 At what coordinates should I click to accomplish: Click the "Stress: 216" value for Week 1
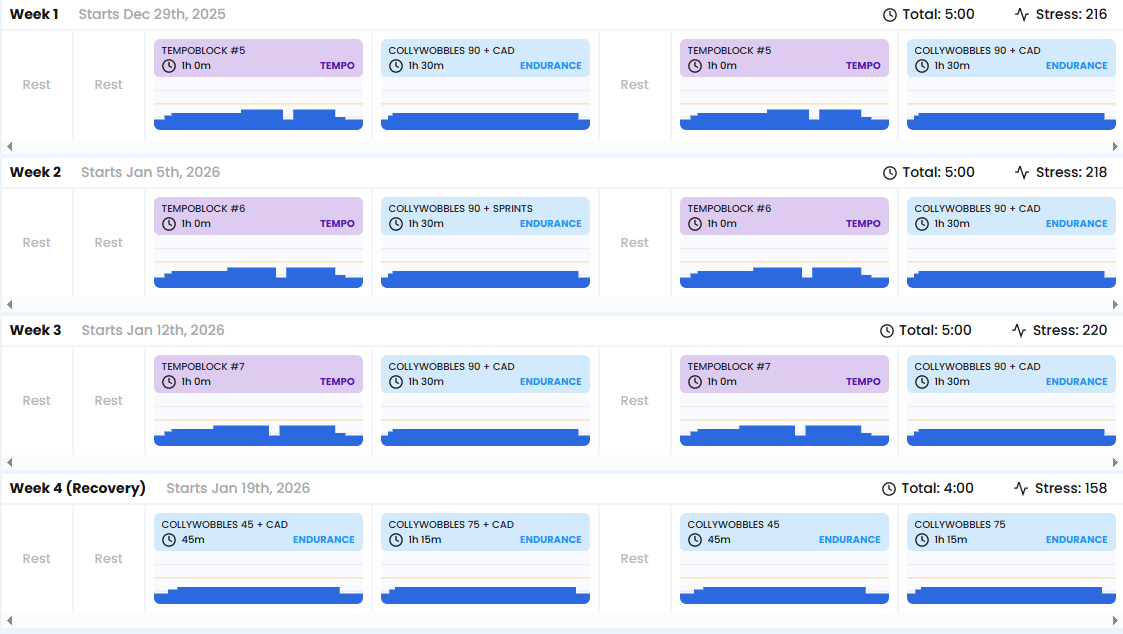[x=1070, y=15]
